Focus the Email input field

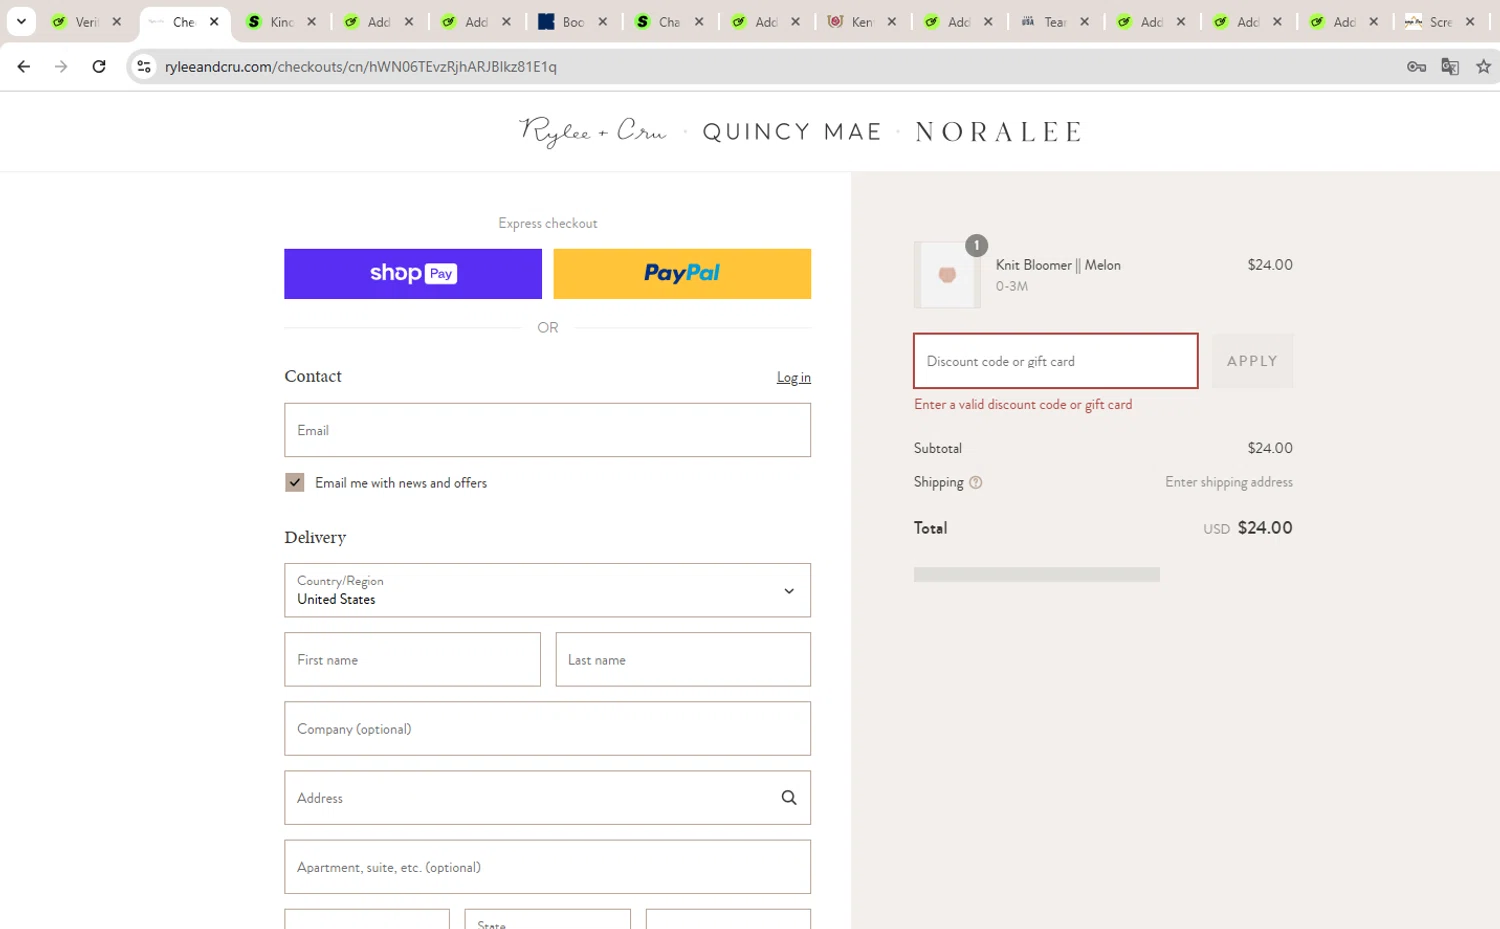pyautogui.click(x=547, y=430)
